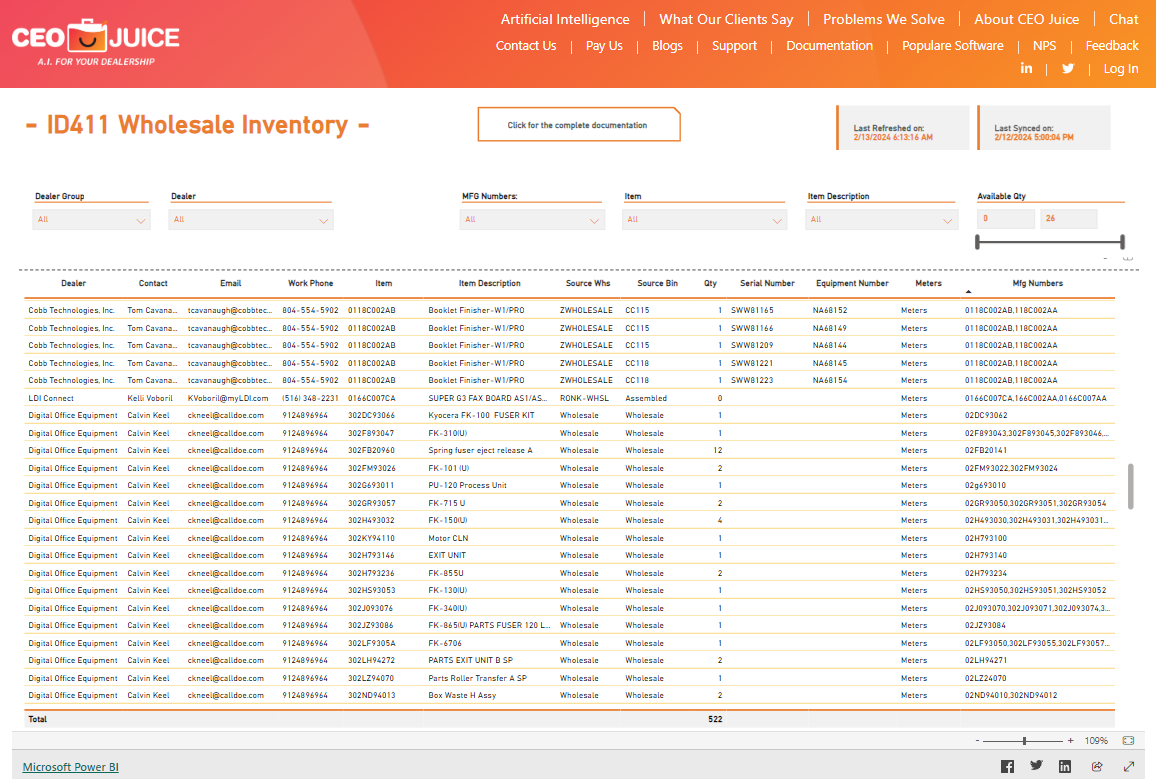Open the Blogs link
Viewport: 1156px width, 782px height.
[667, 46]
